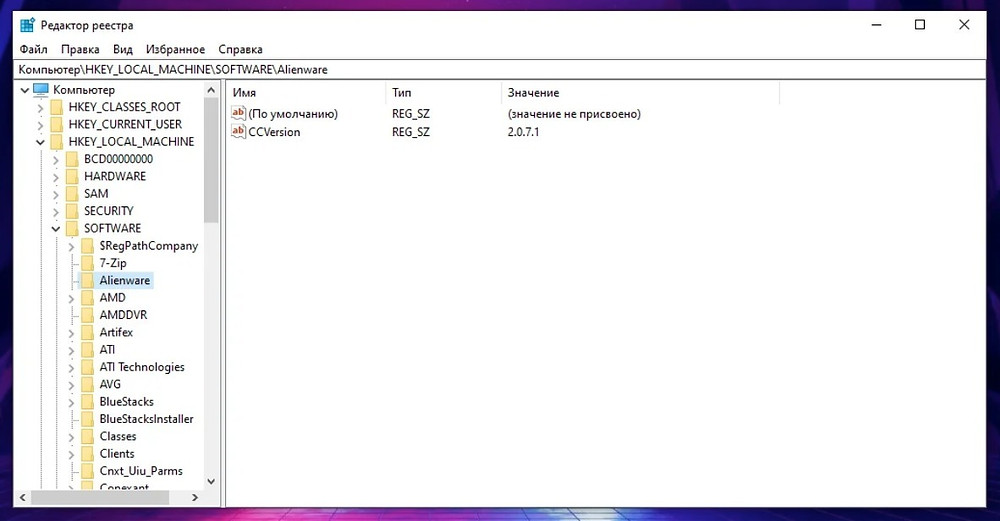The width and height of the screenshot is (1000, 521).
Task: Click the string value icon beside CCVersion
Action: (x=239, y=131)
